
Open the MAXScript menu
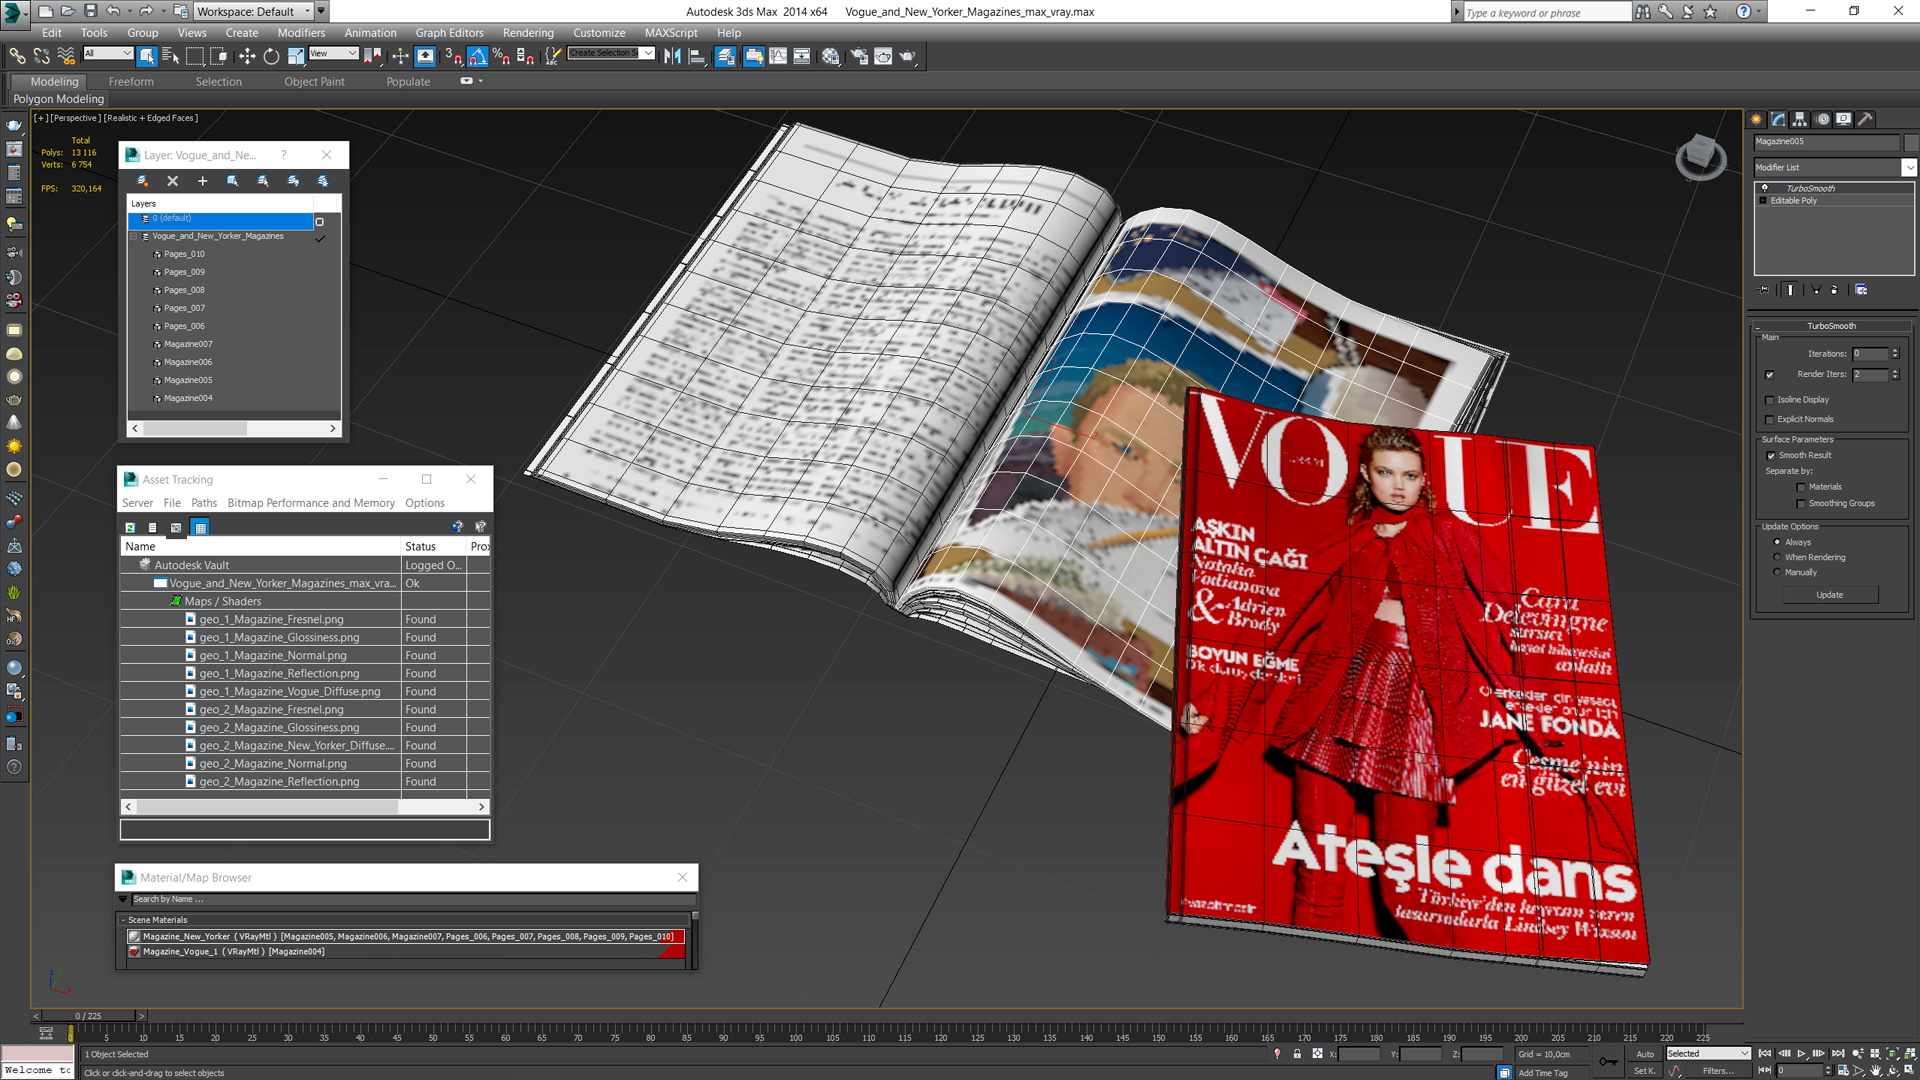click(x=671, y=33)
